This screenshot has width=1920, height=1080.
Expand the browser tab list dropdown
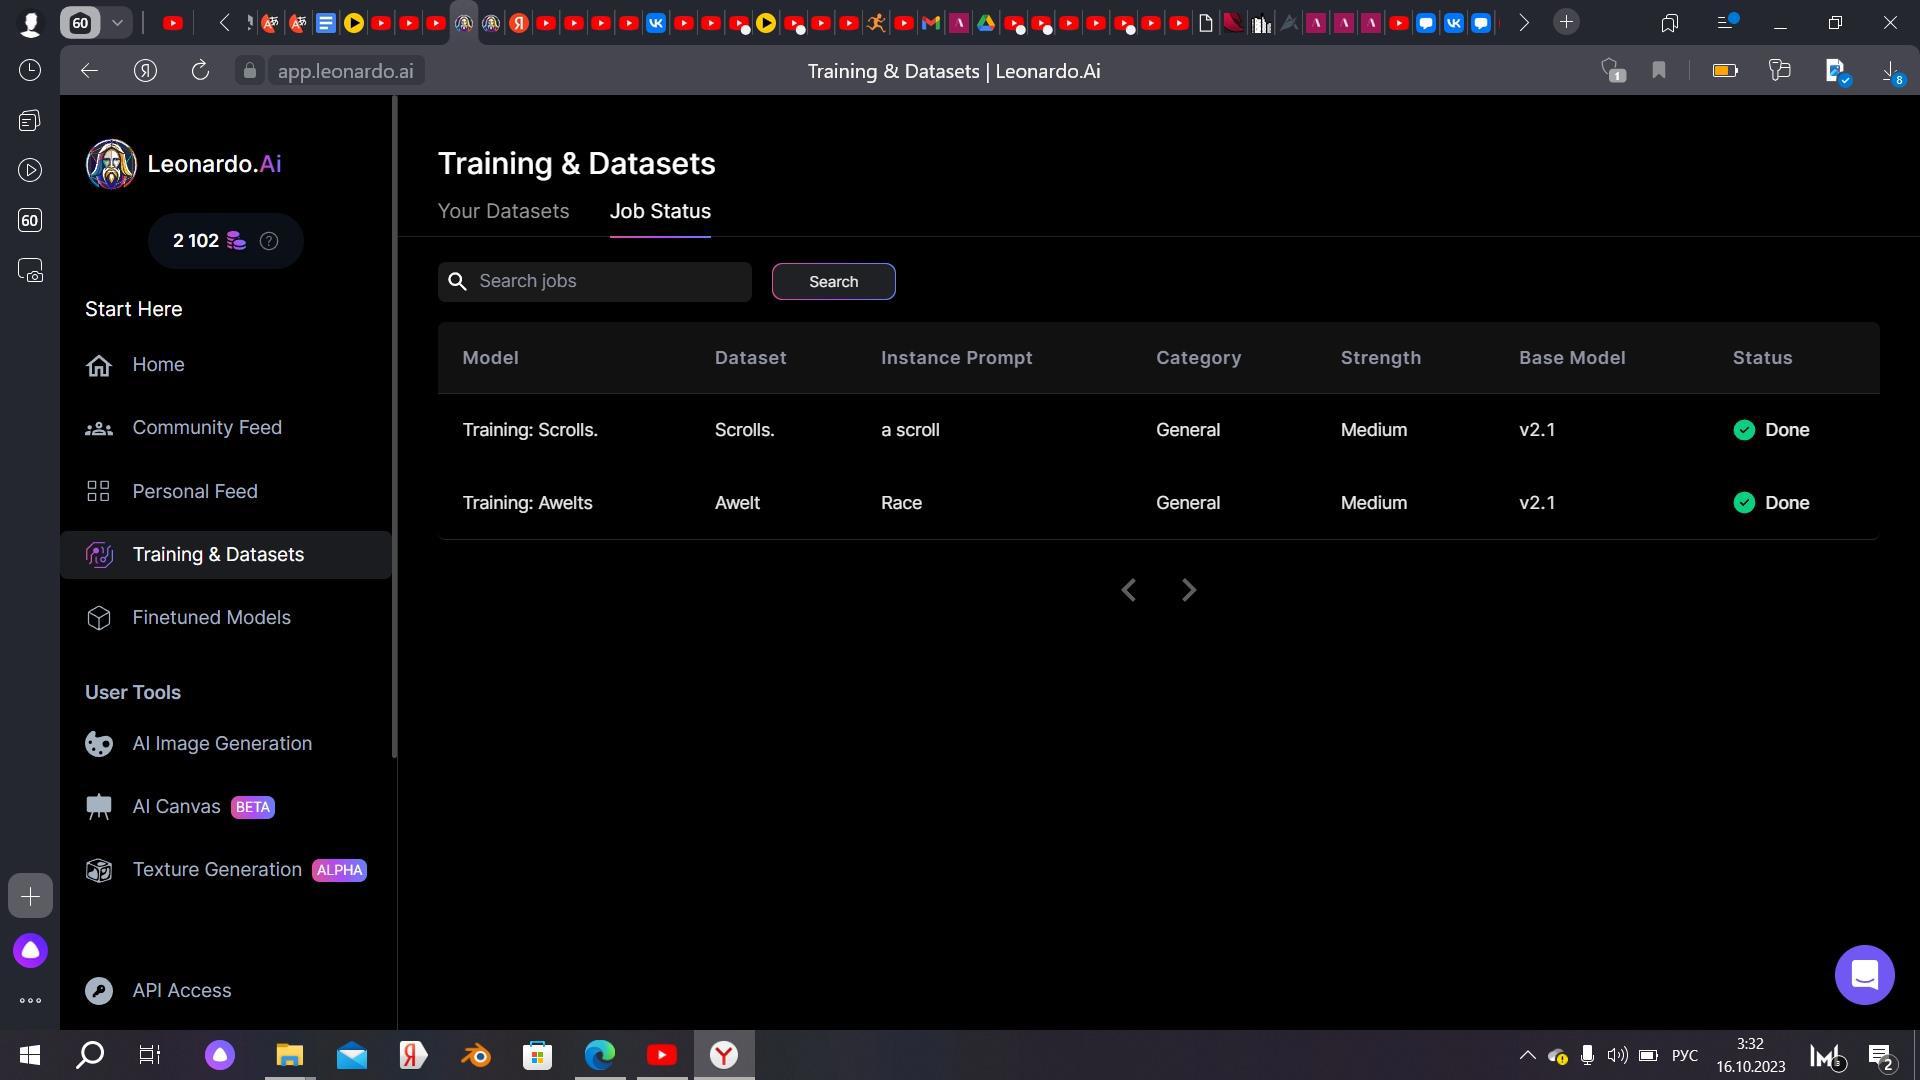click(117, 22)
